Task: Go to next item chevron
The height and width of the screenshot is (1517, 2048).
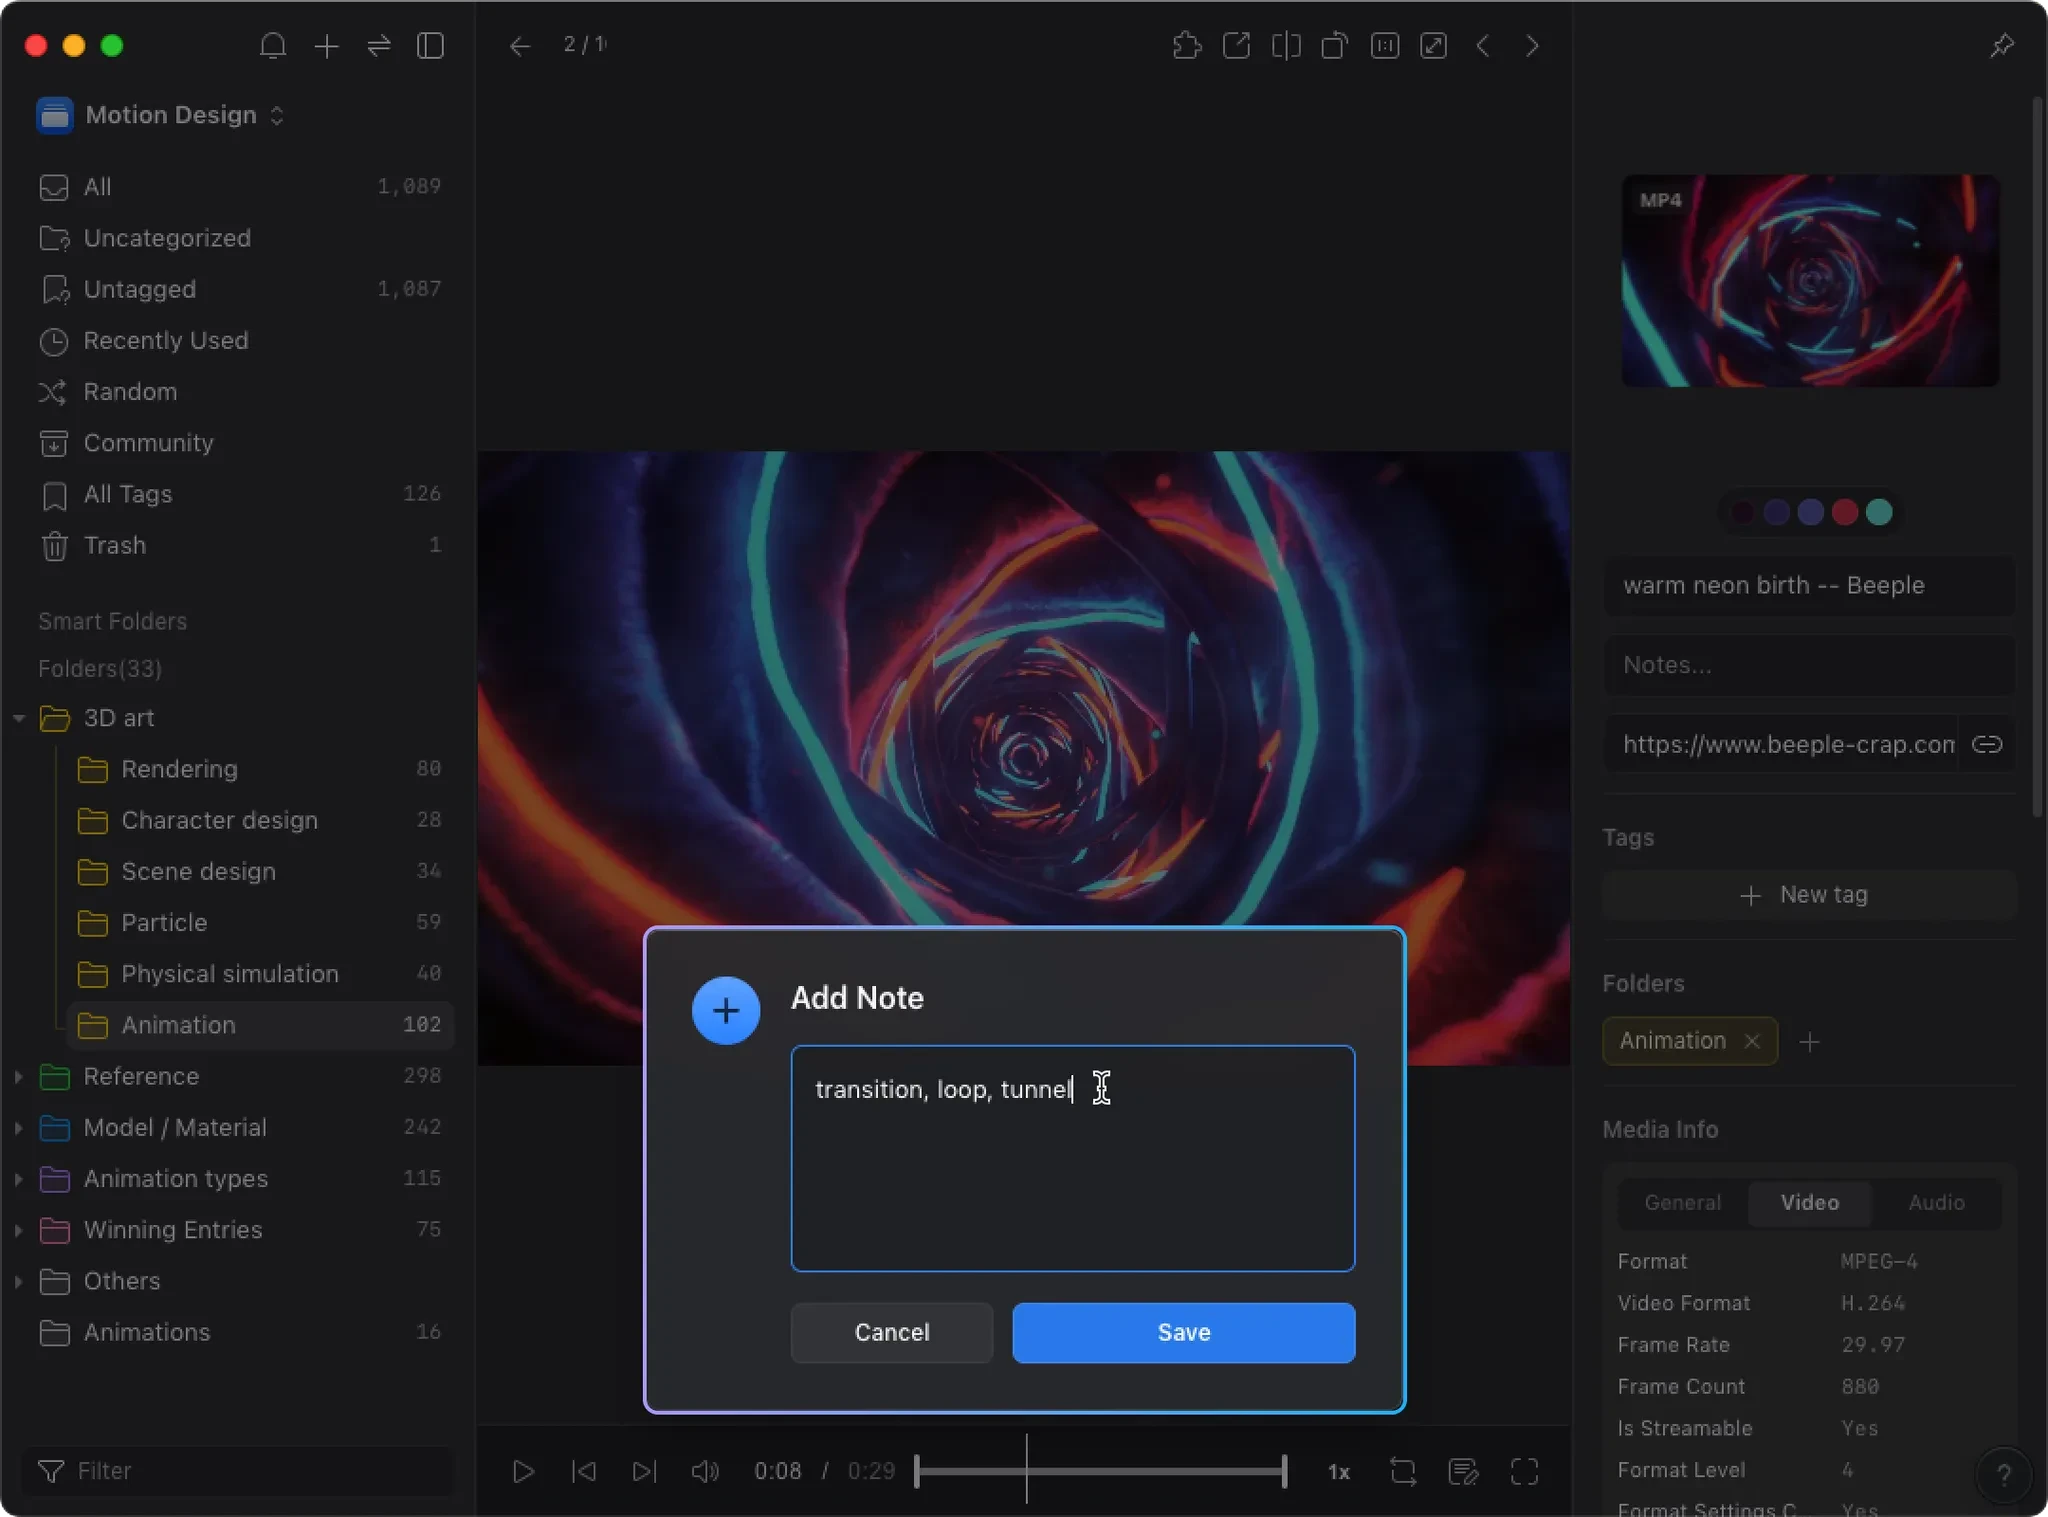Action: pos(1532,46)
